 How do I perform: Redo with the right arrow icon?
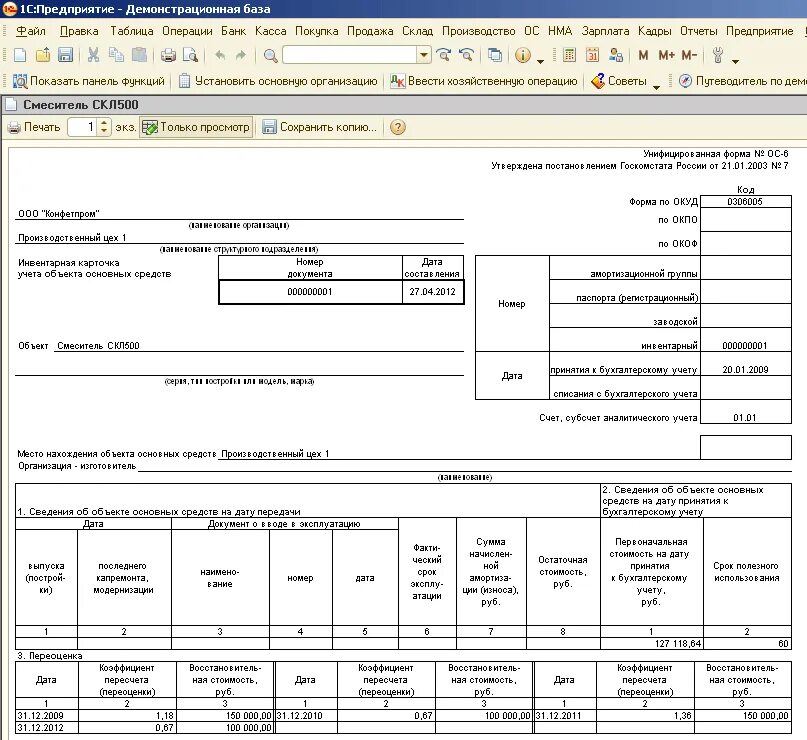point(241,55)
